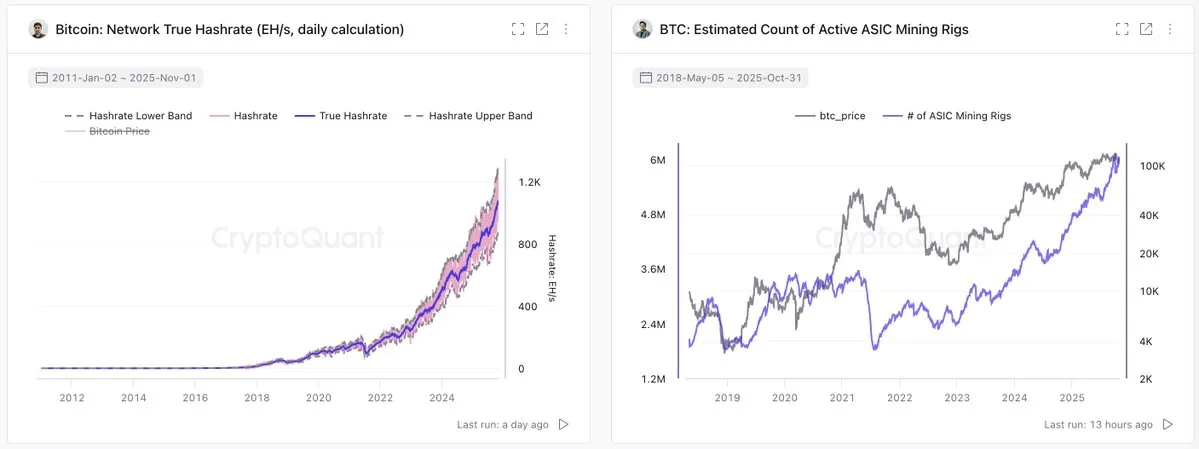Open date range 2011-Jan-02 ~ 2025-Nov-01 picker
This screenshot has width=1199, height=449.
click(x=118, y=77)
